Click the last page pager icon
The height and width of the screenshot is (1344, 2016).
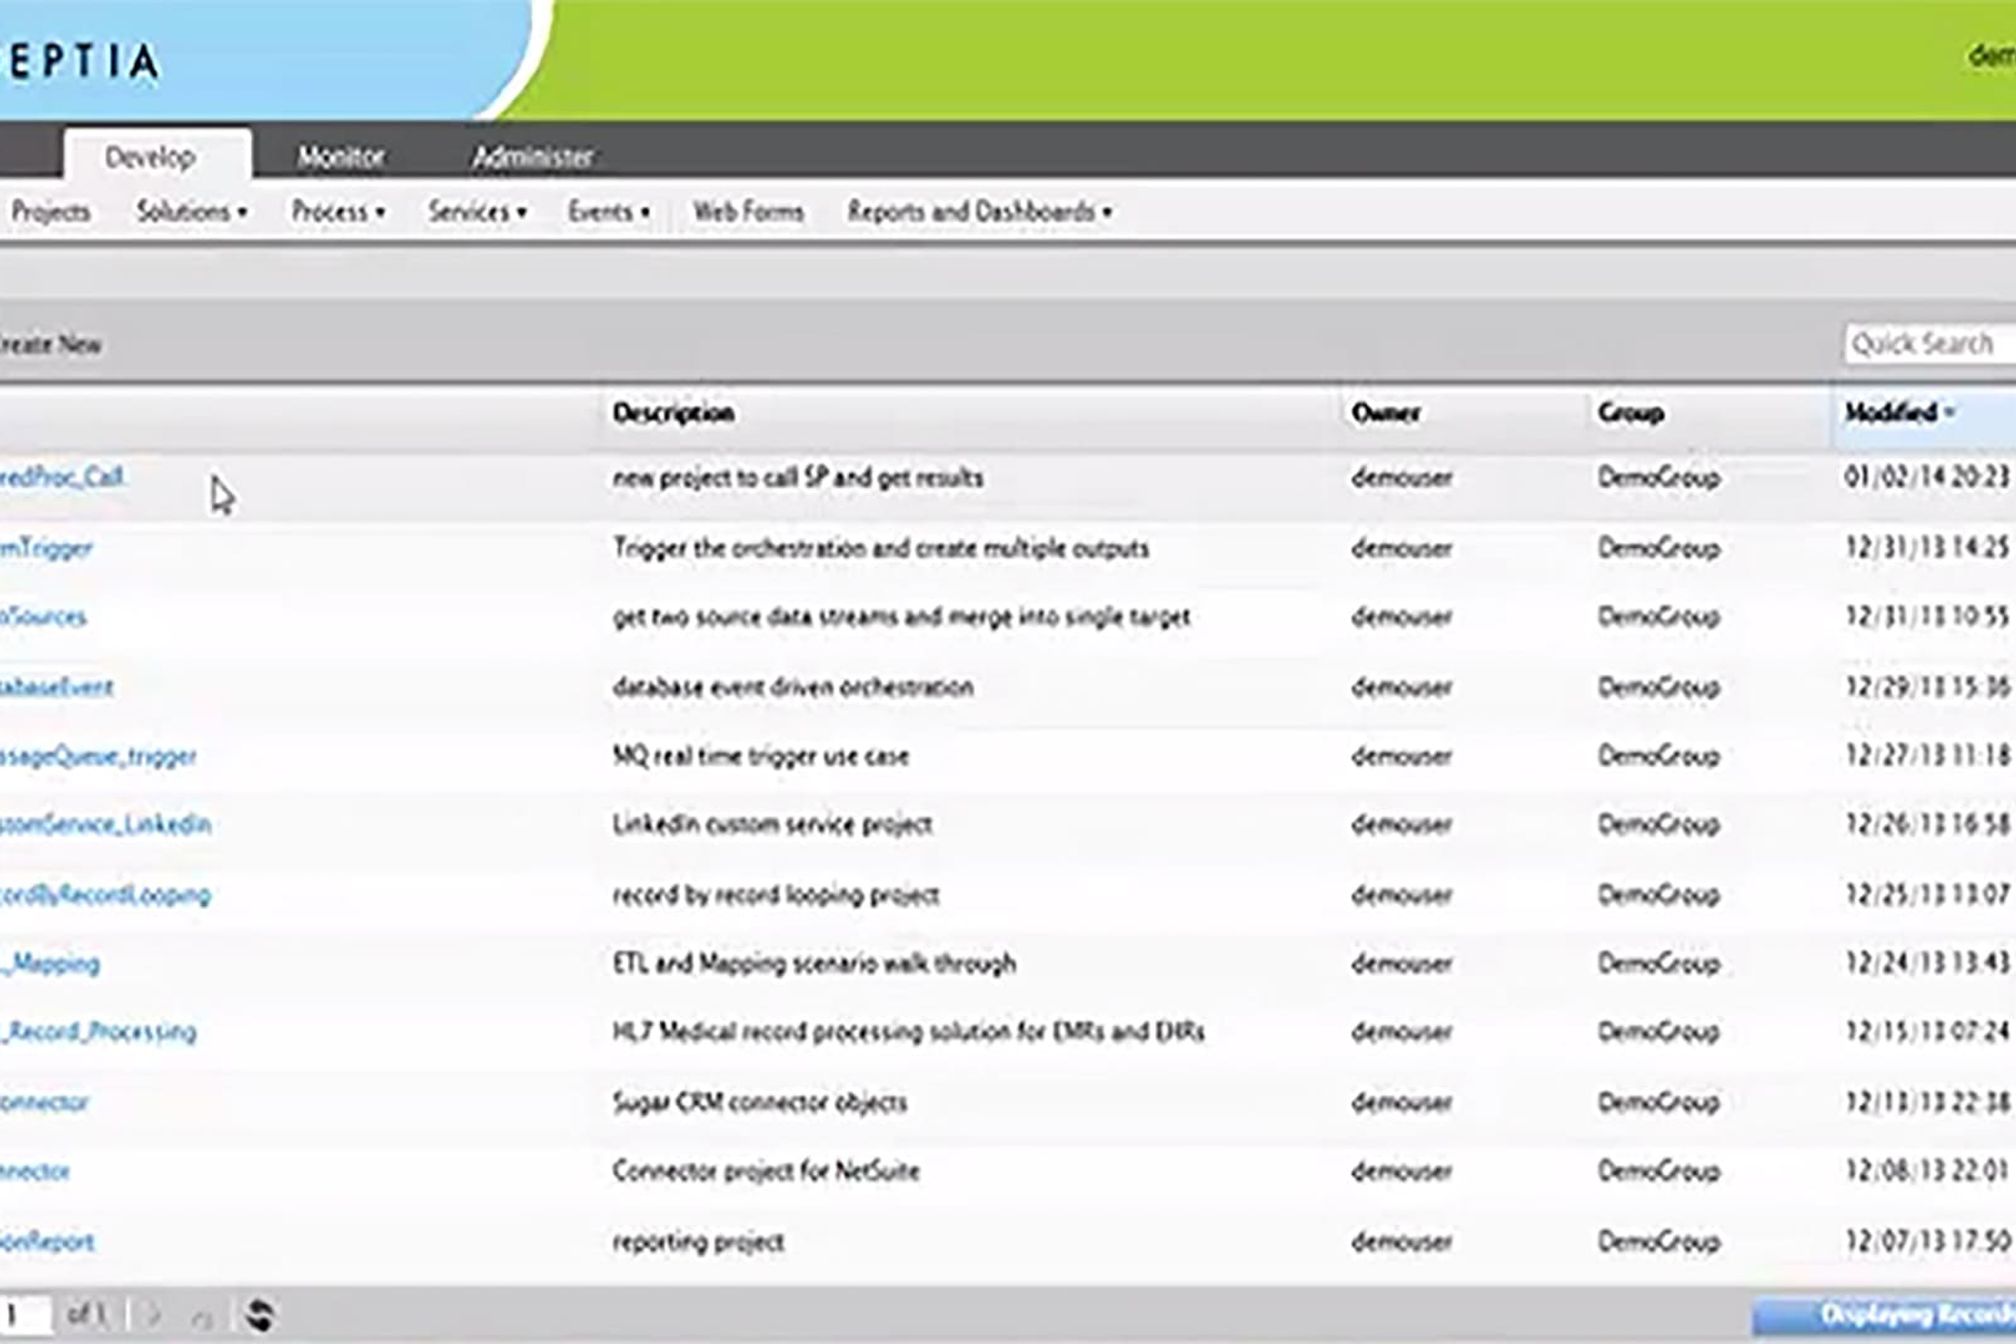[202, 1318]
